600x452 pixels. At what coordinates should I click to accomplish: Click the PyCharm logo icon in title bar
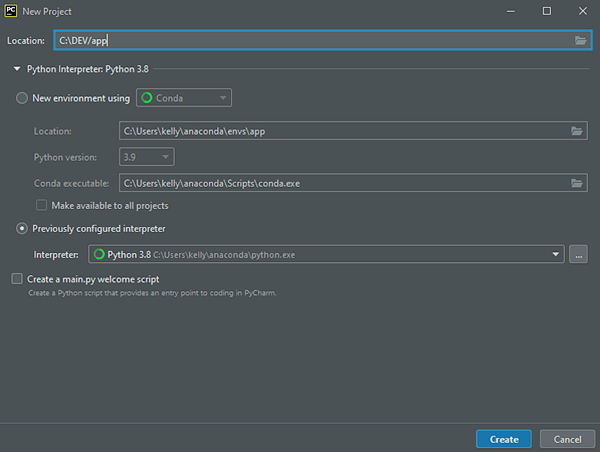(11, 11)
